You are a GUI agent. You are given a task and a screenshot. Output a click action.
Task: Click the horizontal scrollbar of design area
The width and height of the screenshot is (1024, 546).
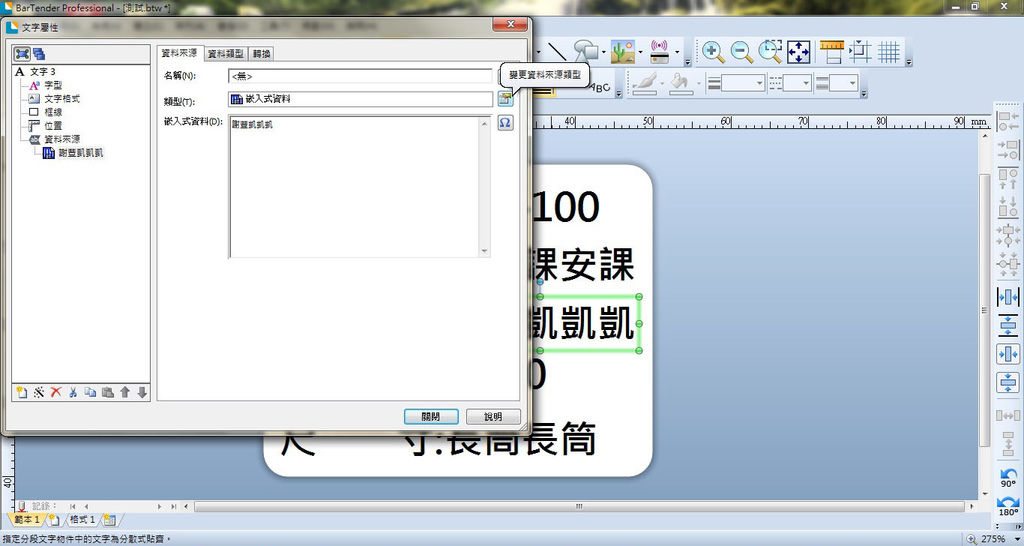coord(579,506)
